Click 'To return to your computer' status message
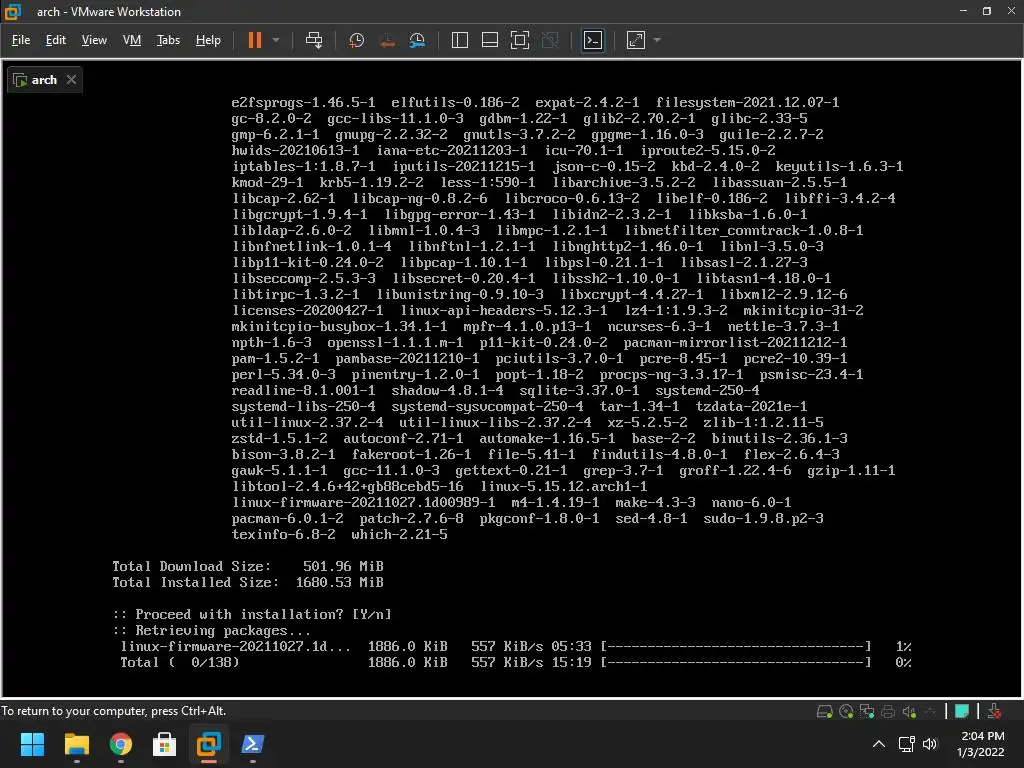This screenshot has width=1024, height=768. click(114, 711)
